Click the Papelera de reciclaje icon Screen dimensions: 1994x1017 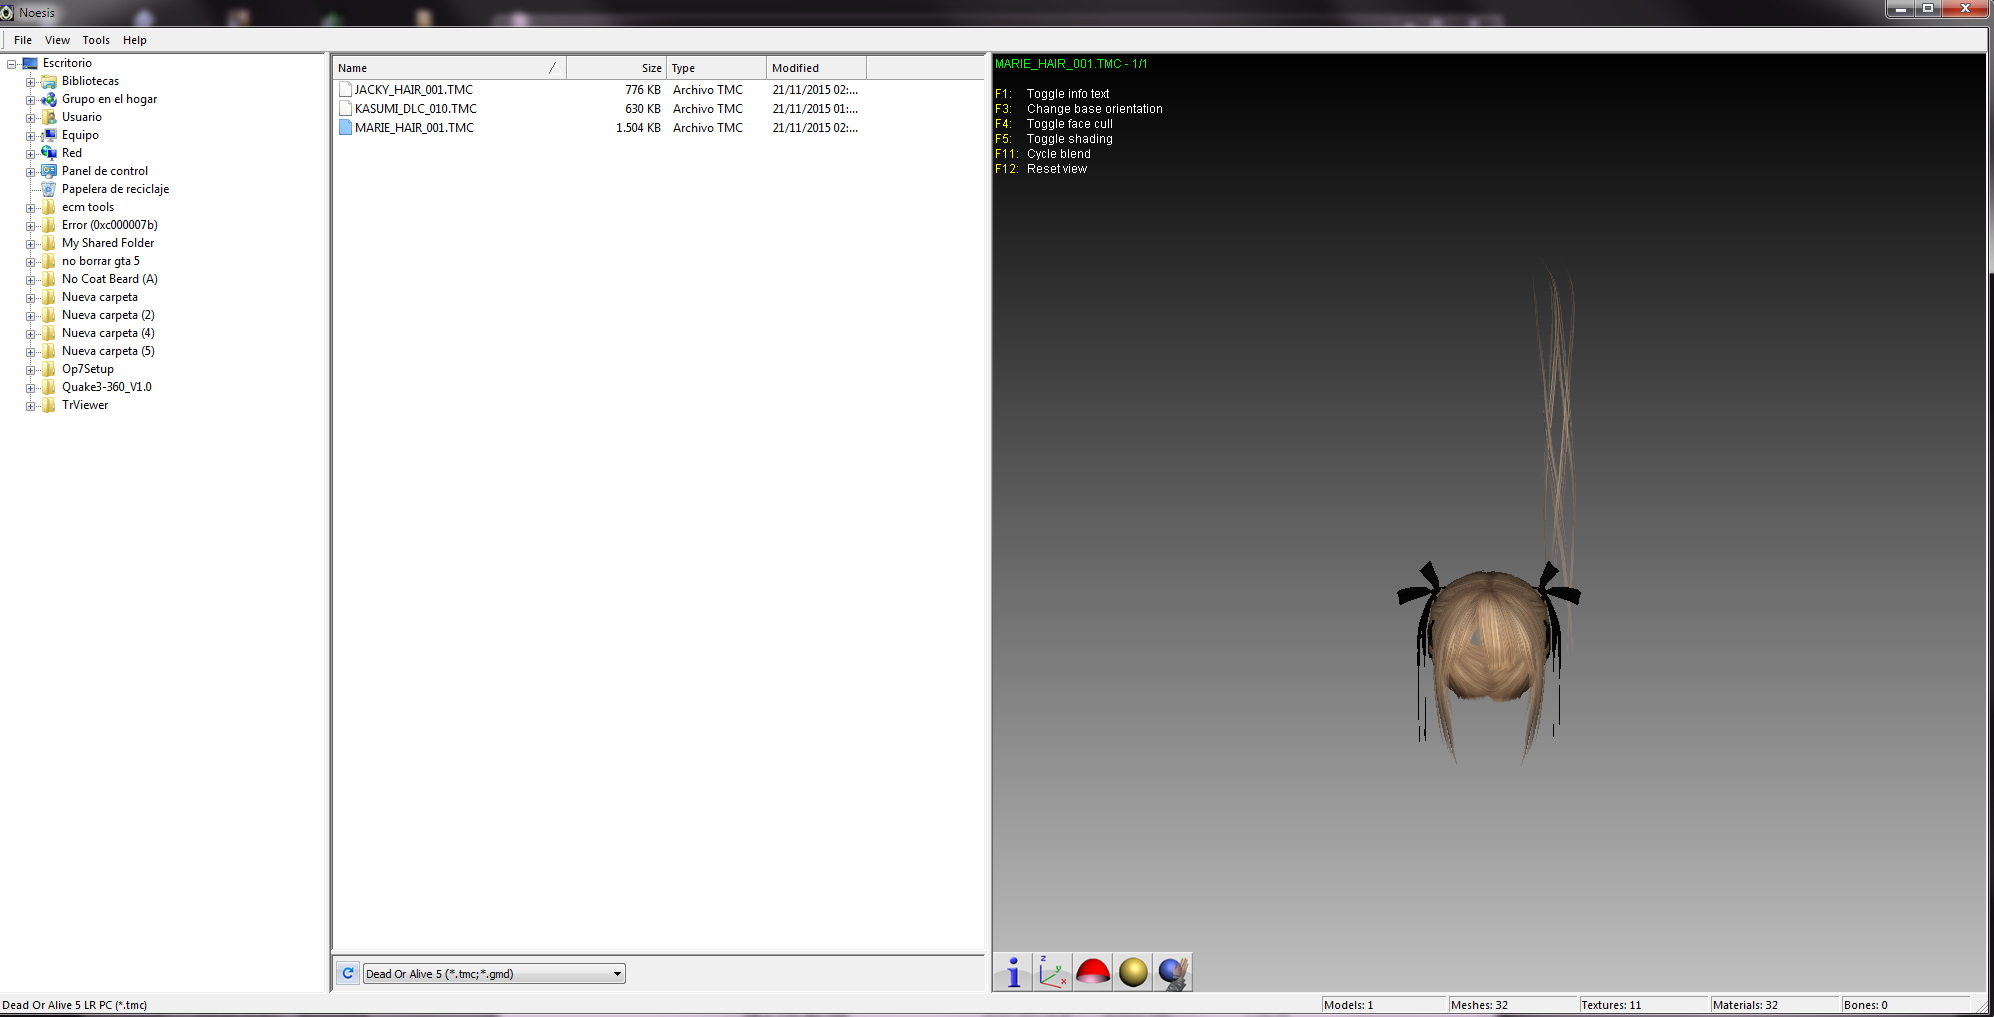pyautogui.click(x=48, y=189)
